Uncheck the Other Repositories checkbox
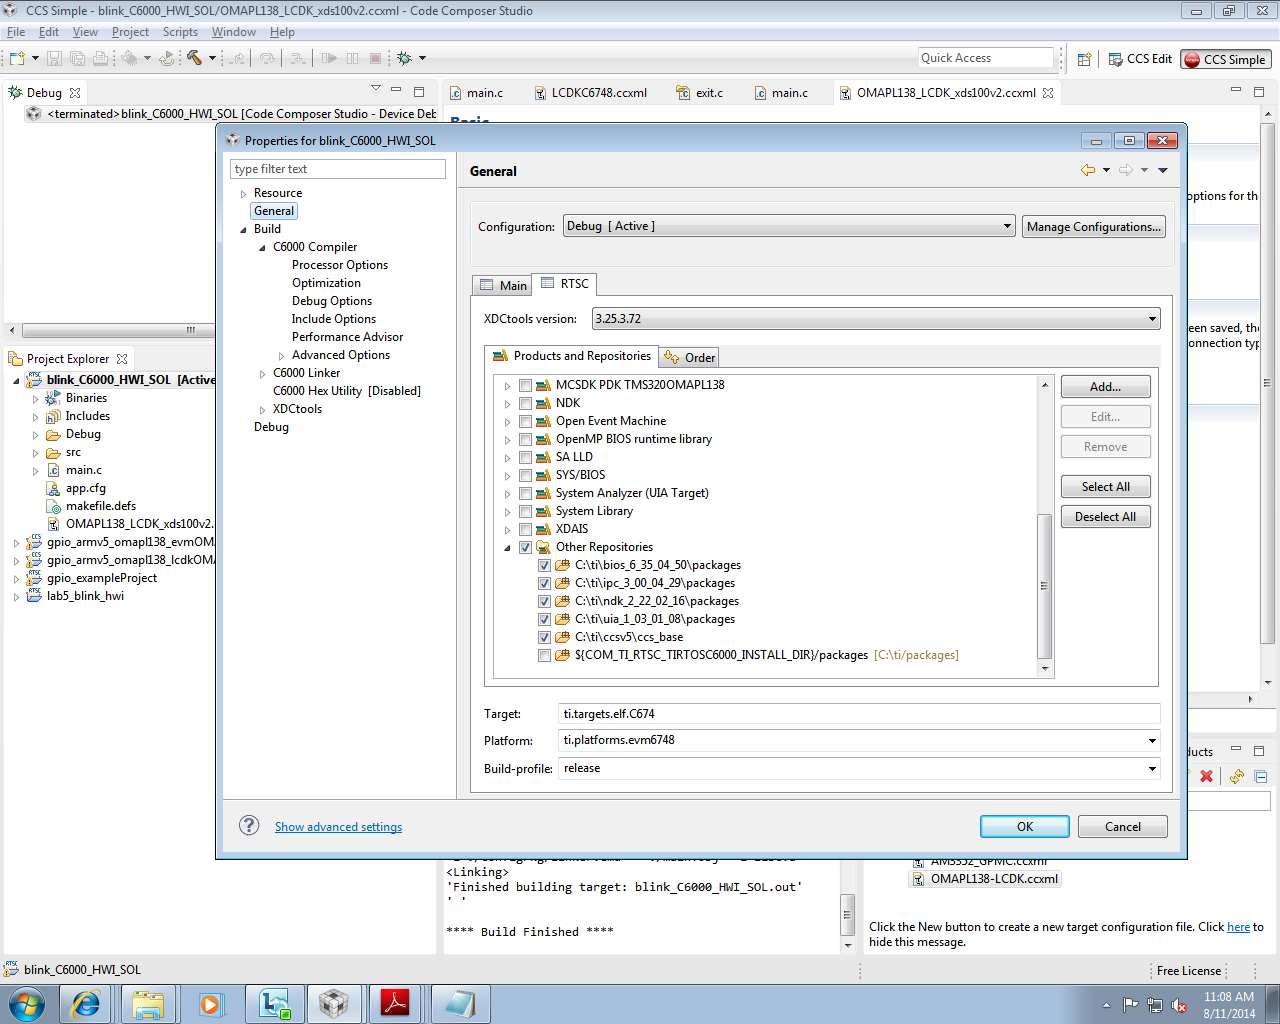 [525, 547]
